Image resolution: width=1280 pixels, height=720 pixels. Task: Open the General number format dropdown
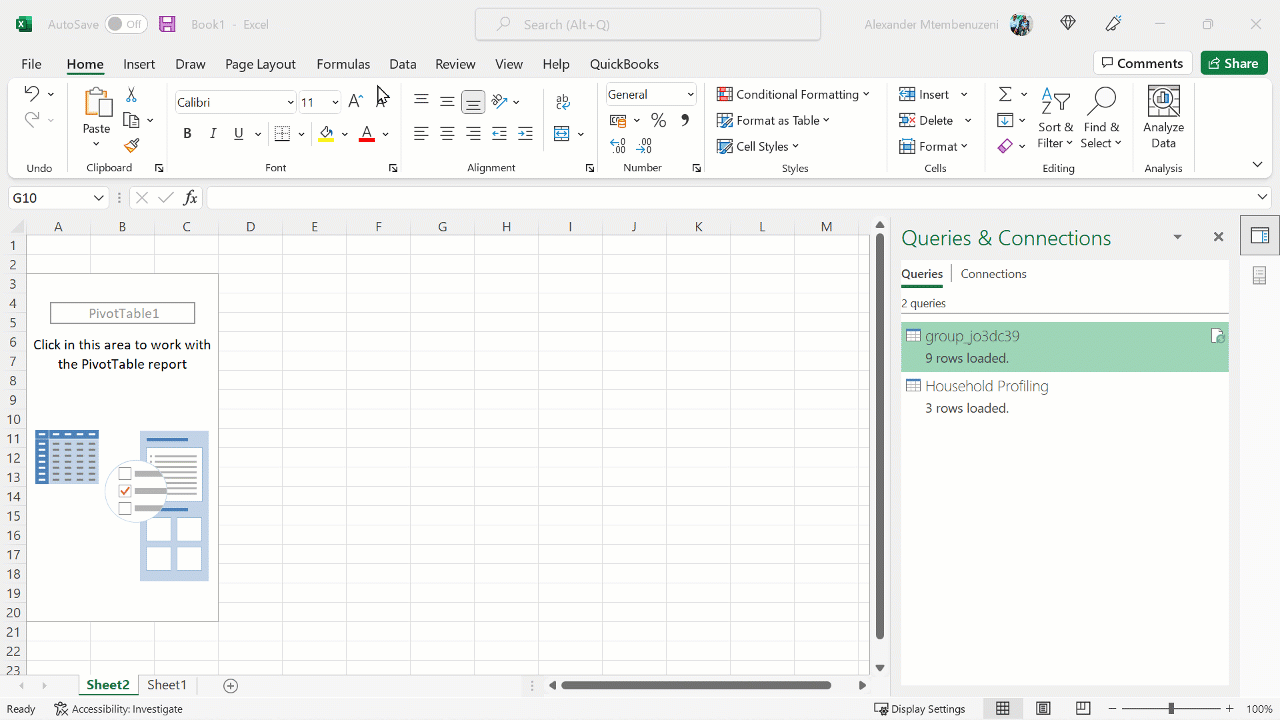click(x=690, y=93)
